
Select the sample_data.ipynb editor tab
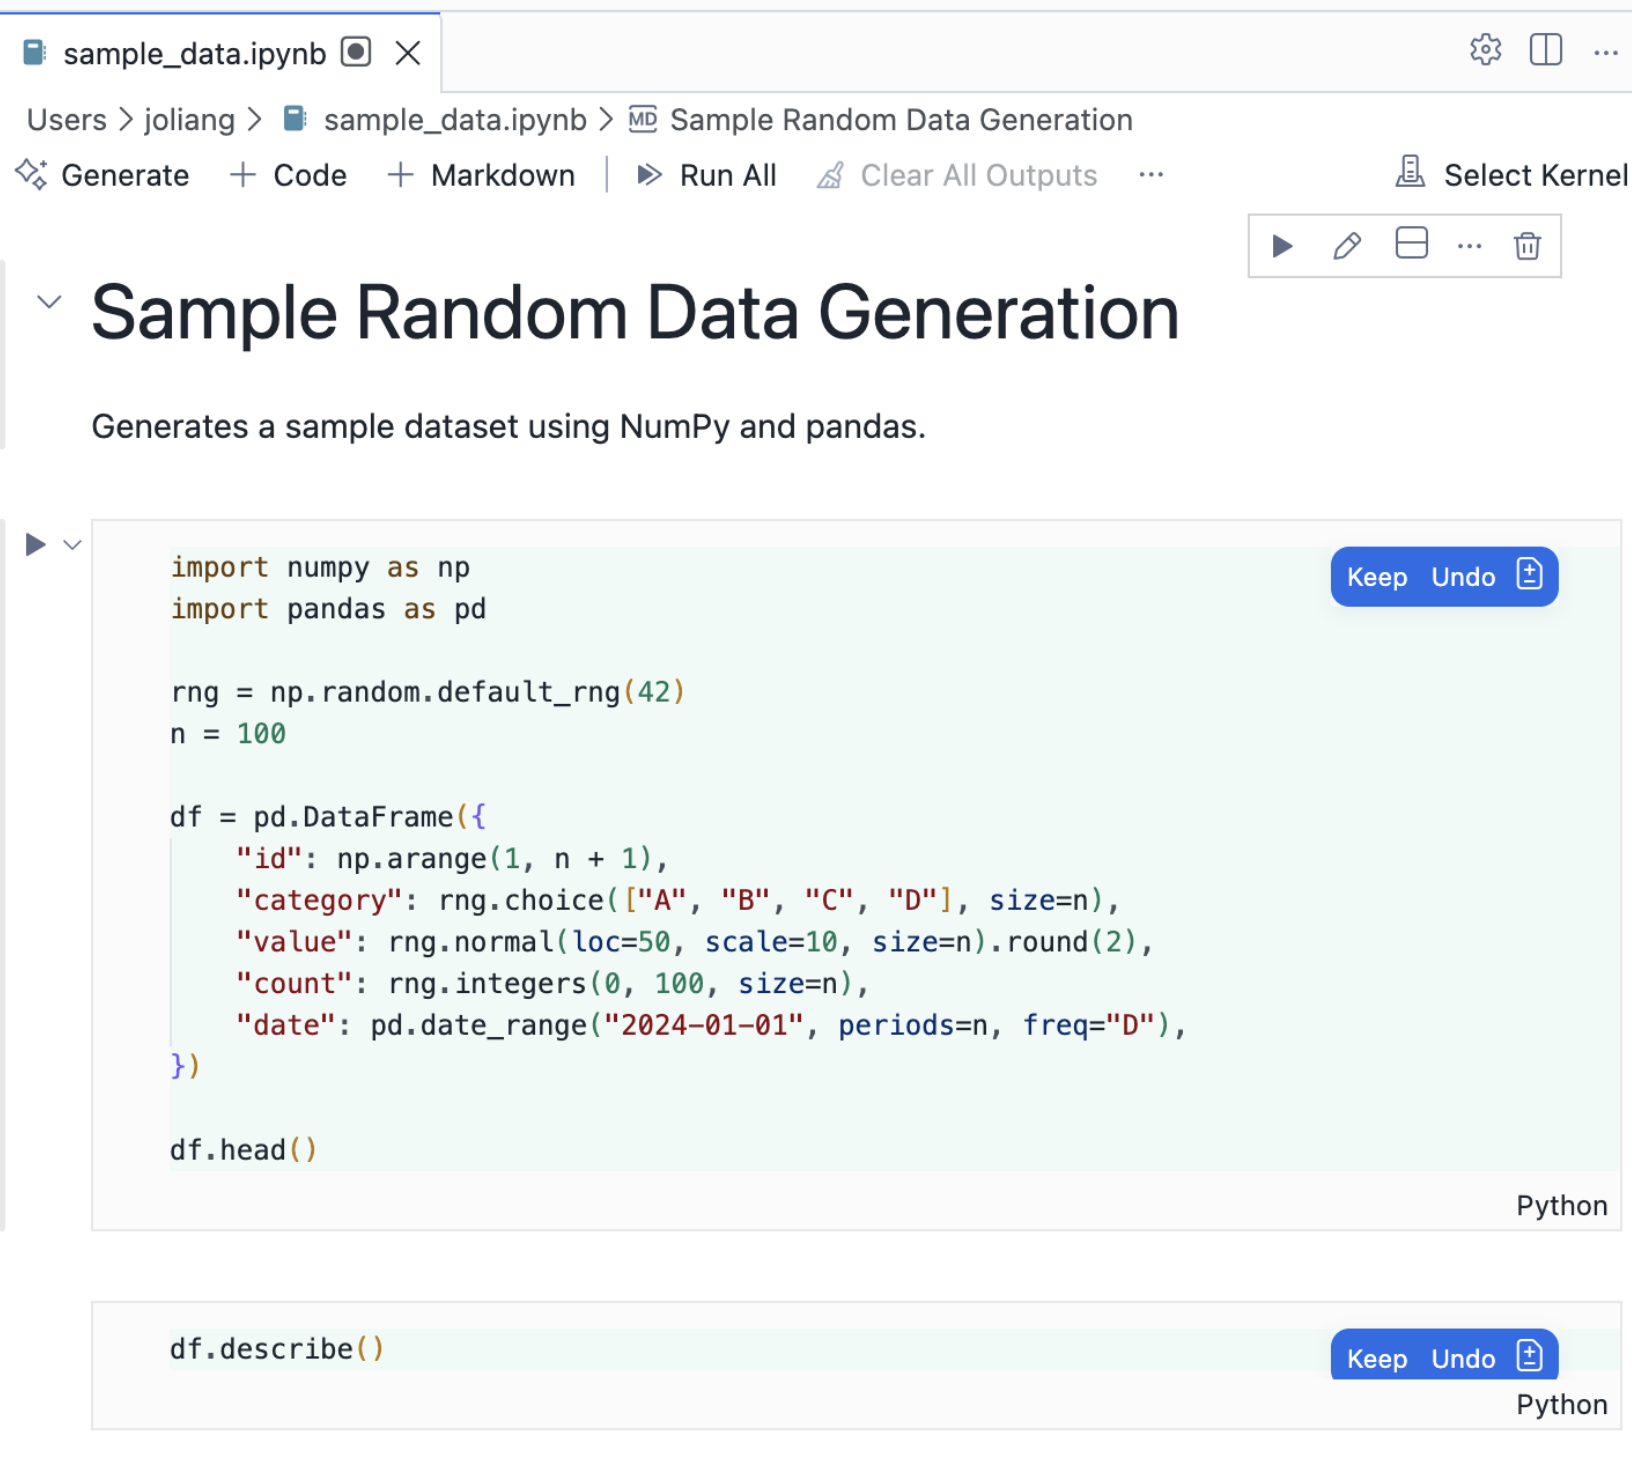[220, 53]
